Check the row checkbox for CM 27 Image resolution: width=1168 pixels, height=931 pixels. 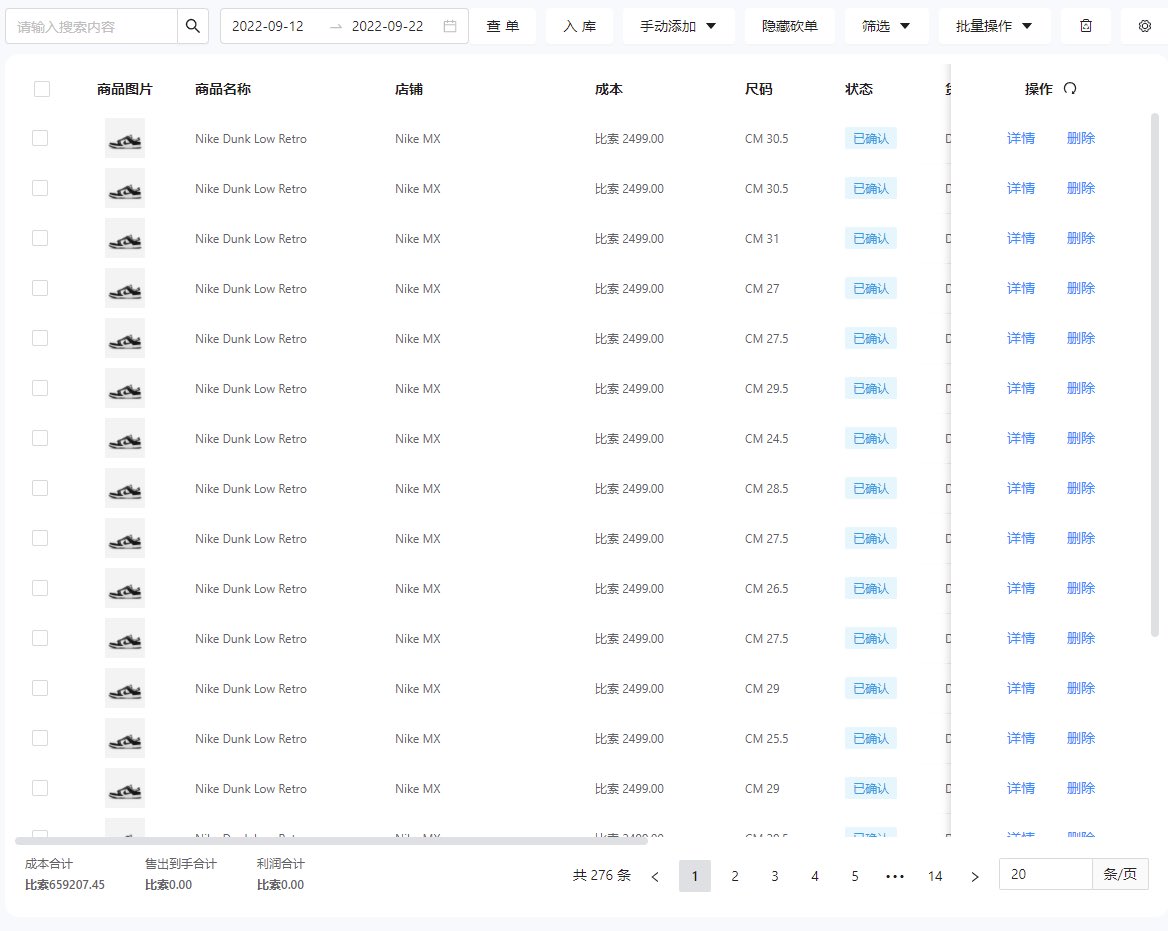point(40,288)
